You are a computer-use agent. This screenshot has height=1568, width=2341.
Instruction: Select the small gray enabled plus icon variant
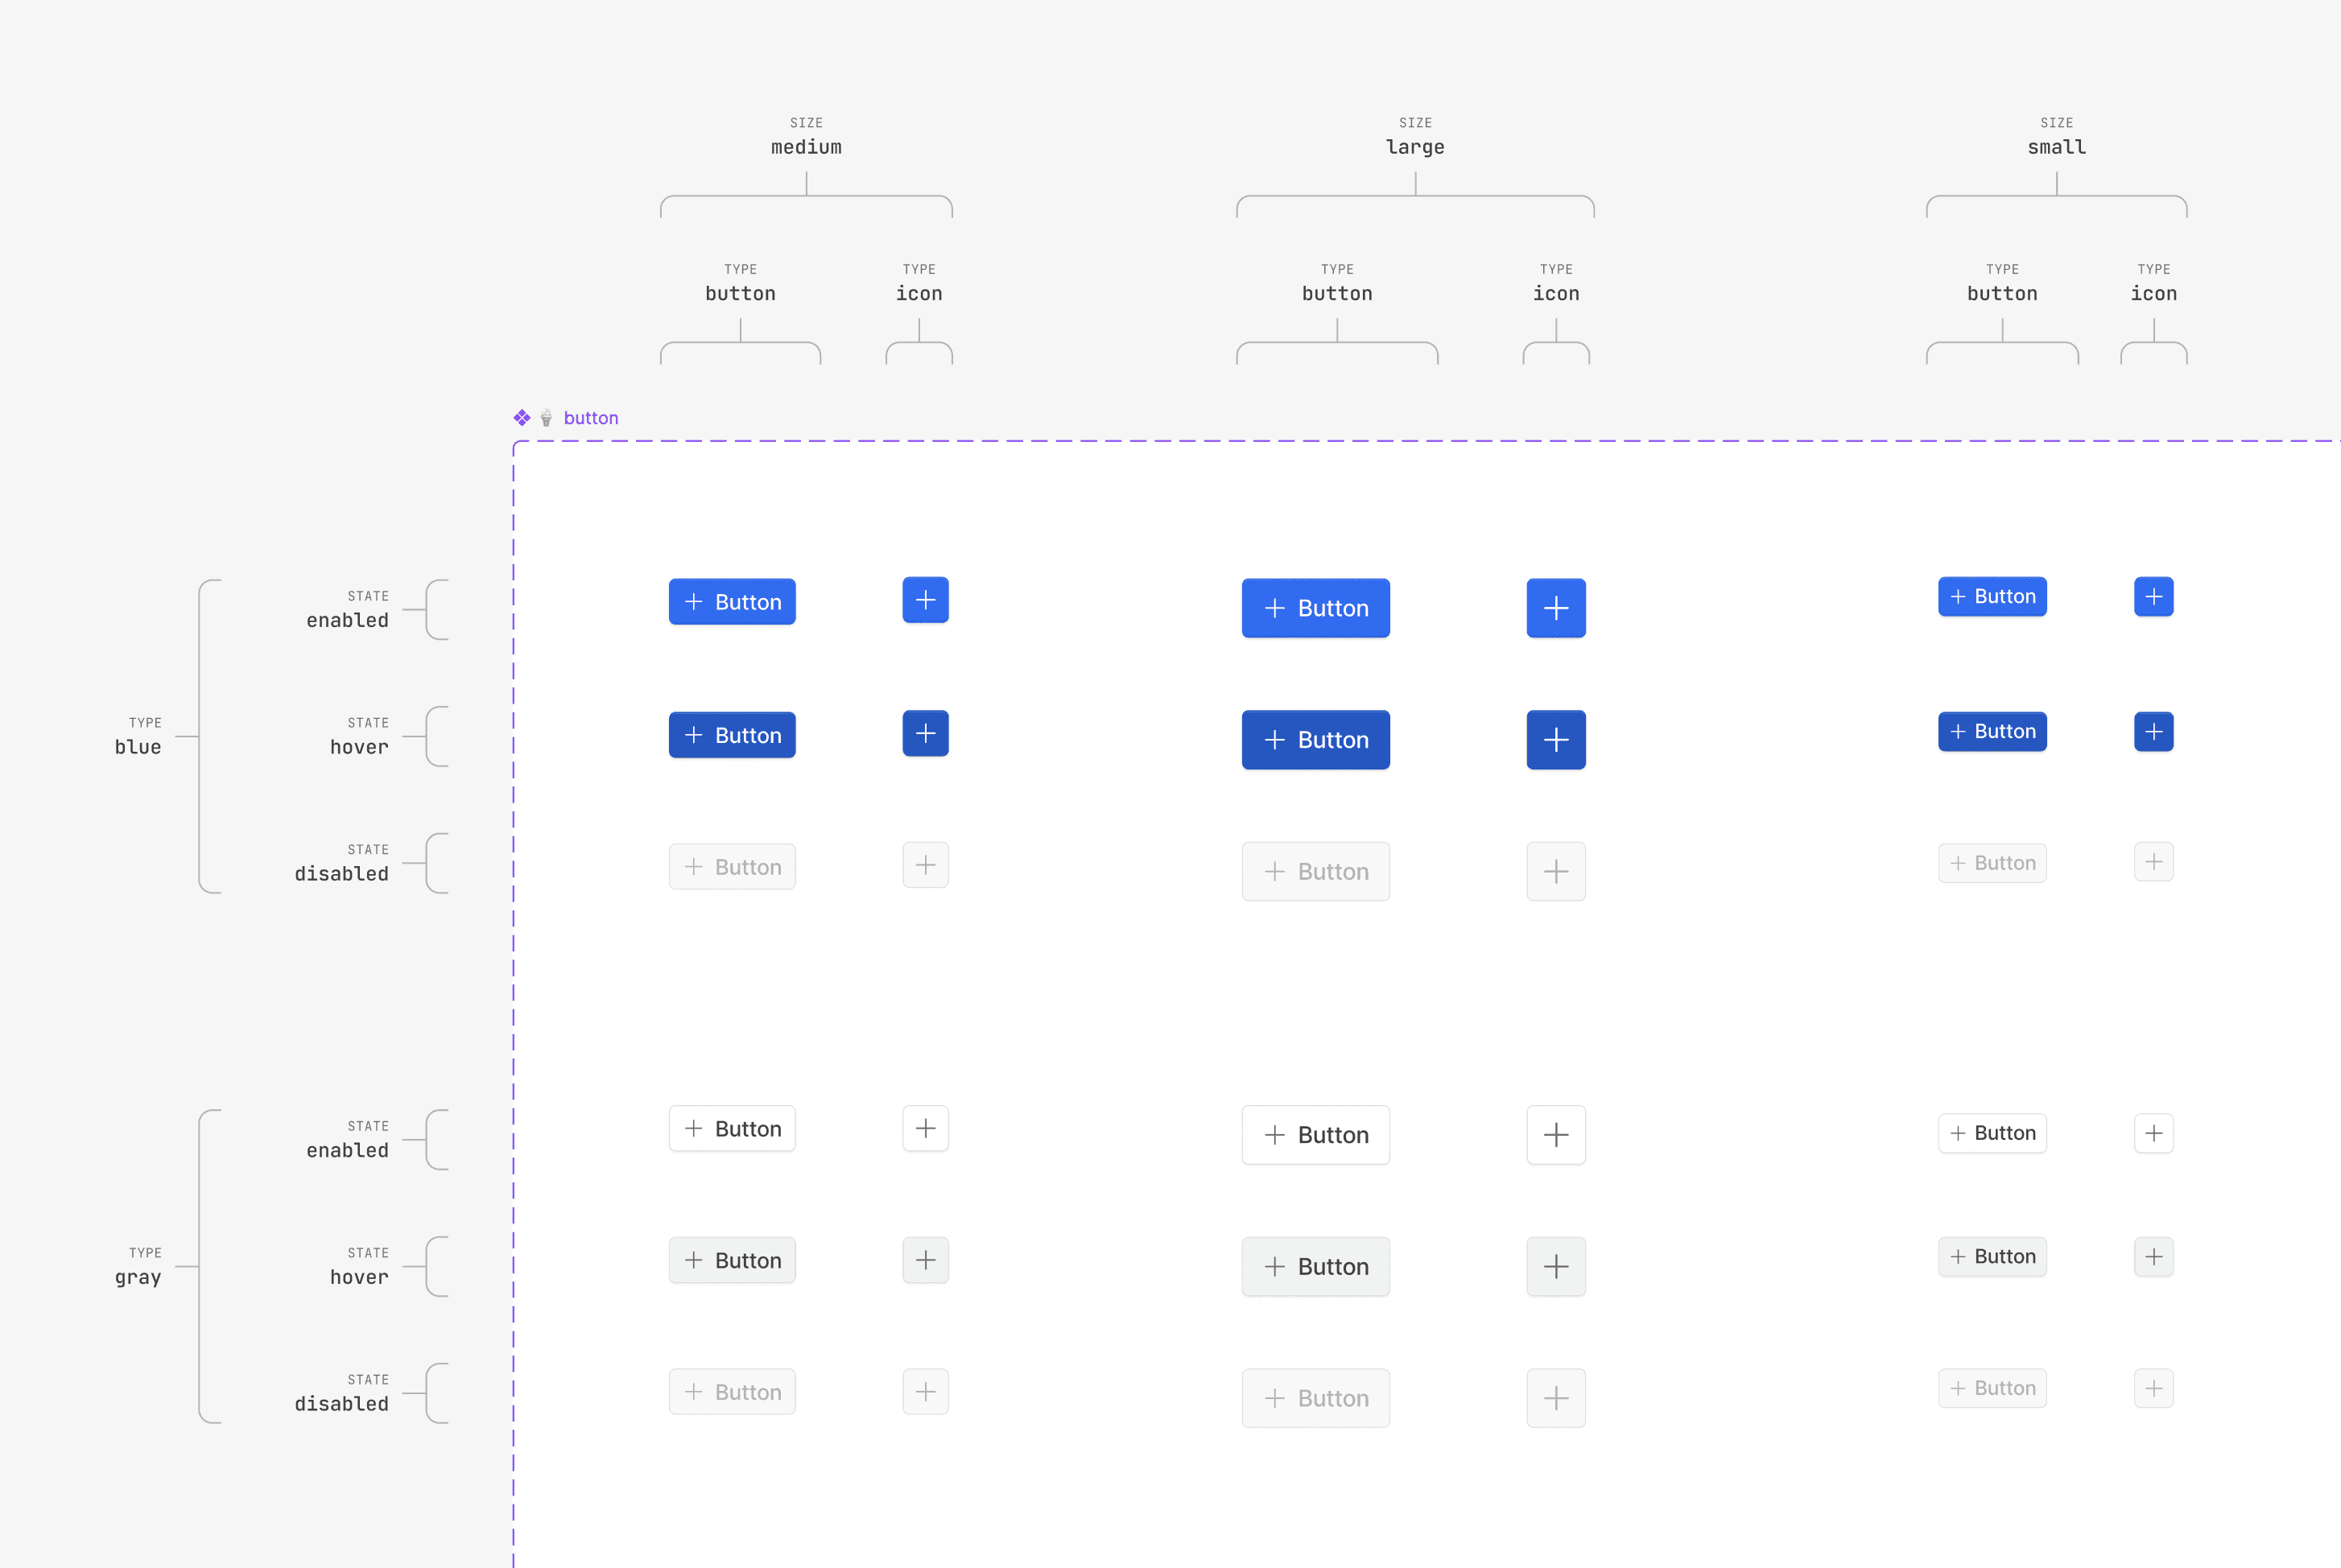coord(2154,1133)
